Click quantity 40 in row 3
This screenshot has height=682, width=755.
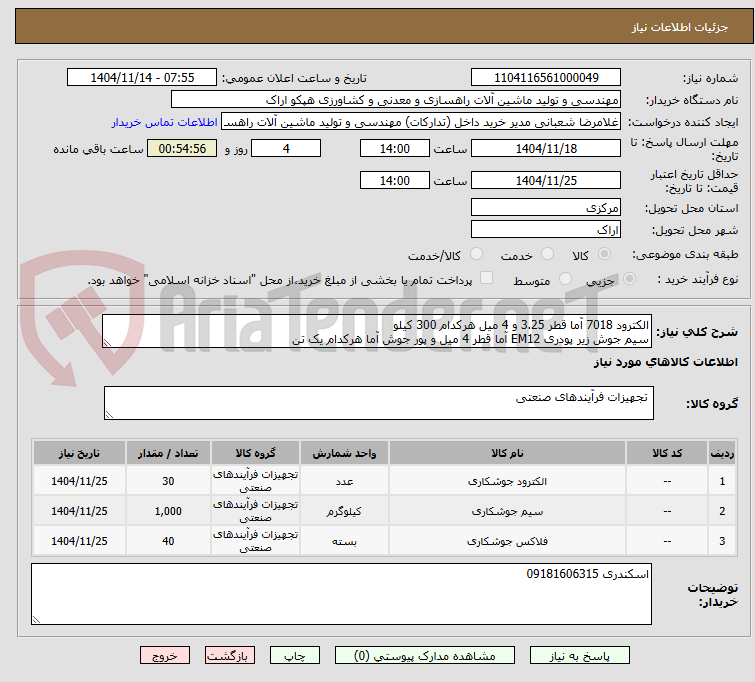pos(168,541)
